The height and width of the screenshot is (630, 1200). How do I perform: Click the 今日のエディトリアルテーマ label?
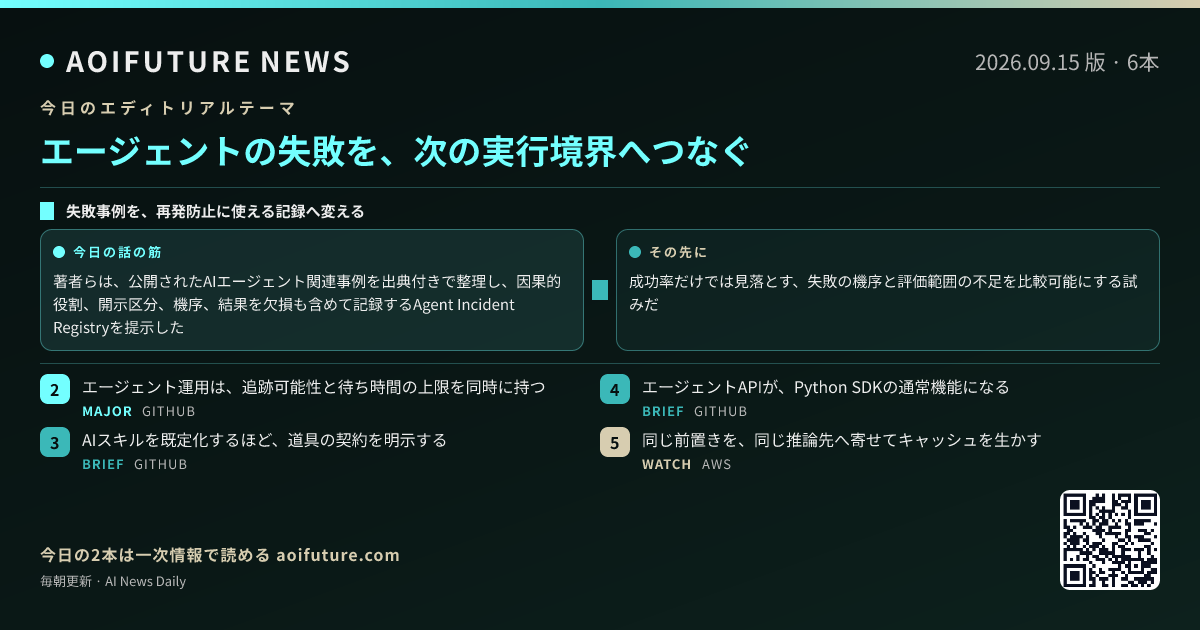point(168,108)
